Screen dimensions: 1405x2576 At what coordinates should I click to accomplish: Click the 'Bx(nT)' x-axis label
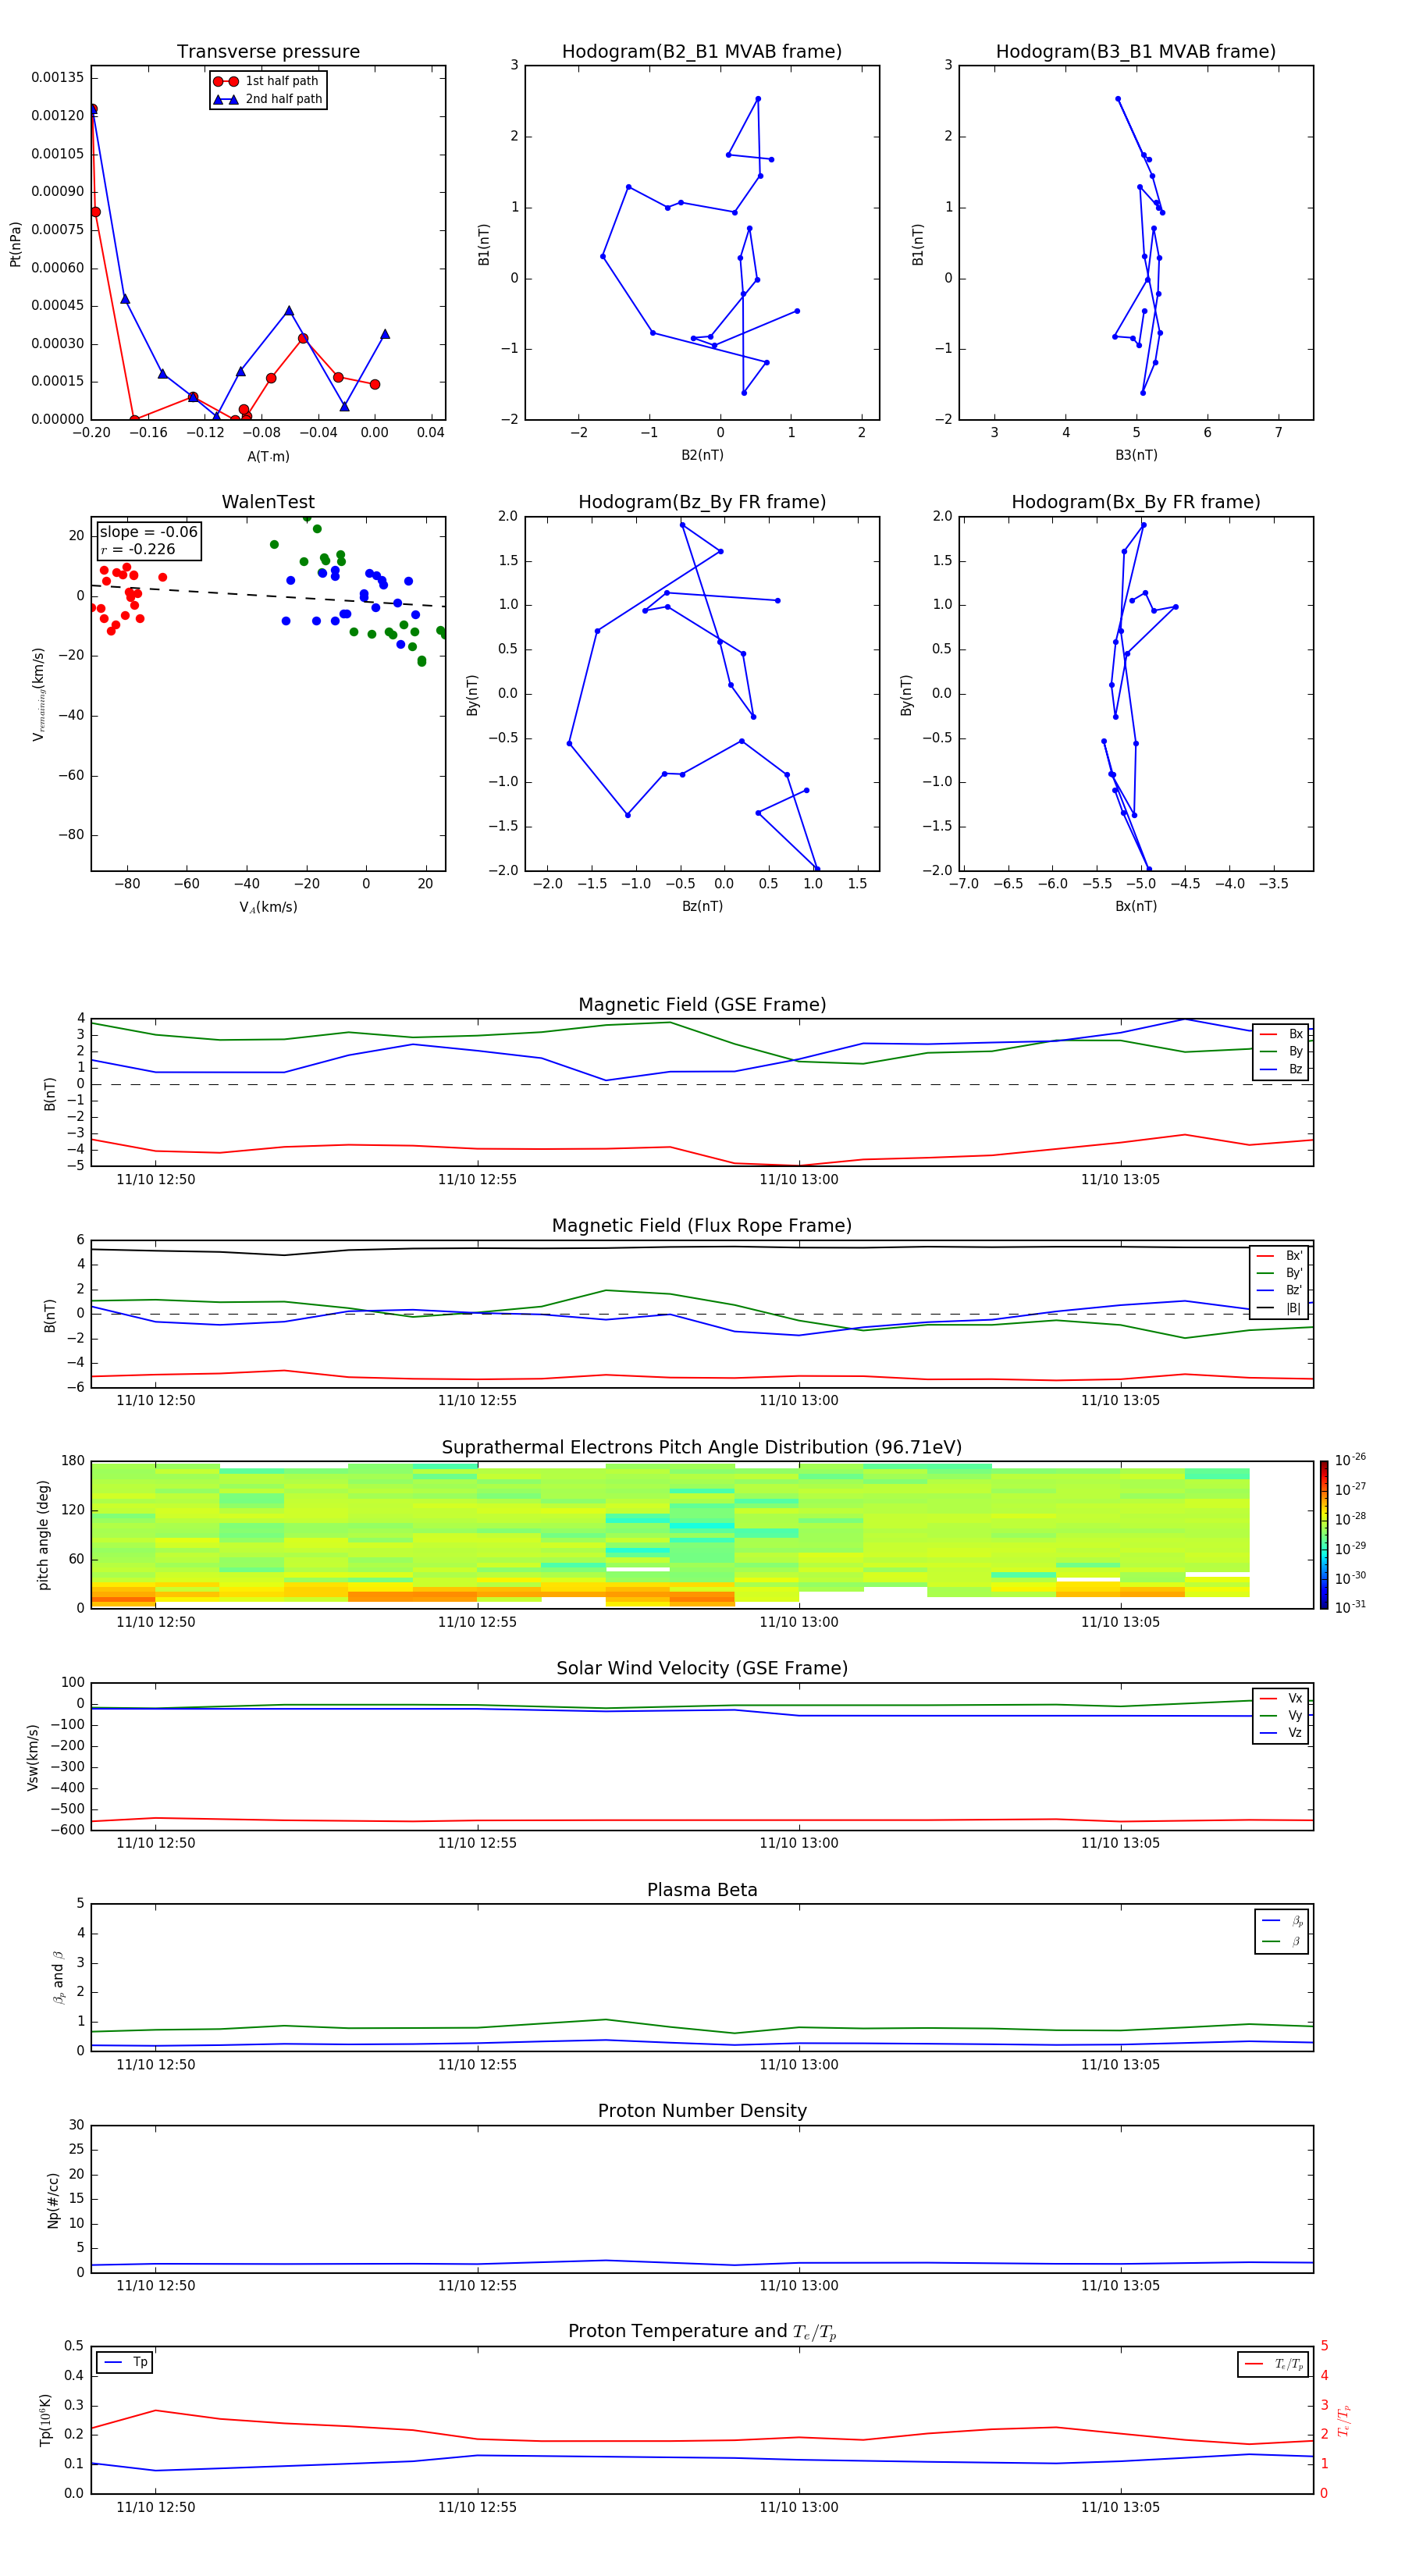click(1136, 906)
